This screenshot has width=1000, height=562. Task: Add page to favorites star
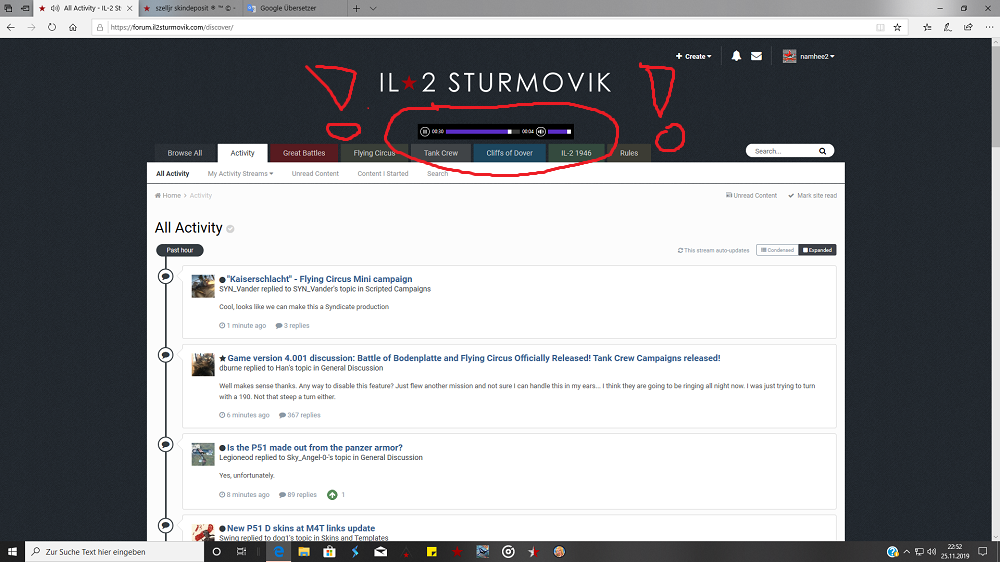point(897,27)
